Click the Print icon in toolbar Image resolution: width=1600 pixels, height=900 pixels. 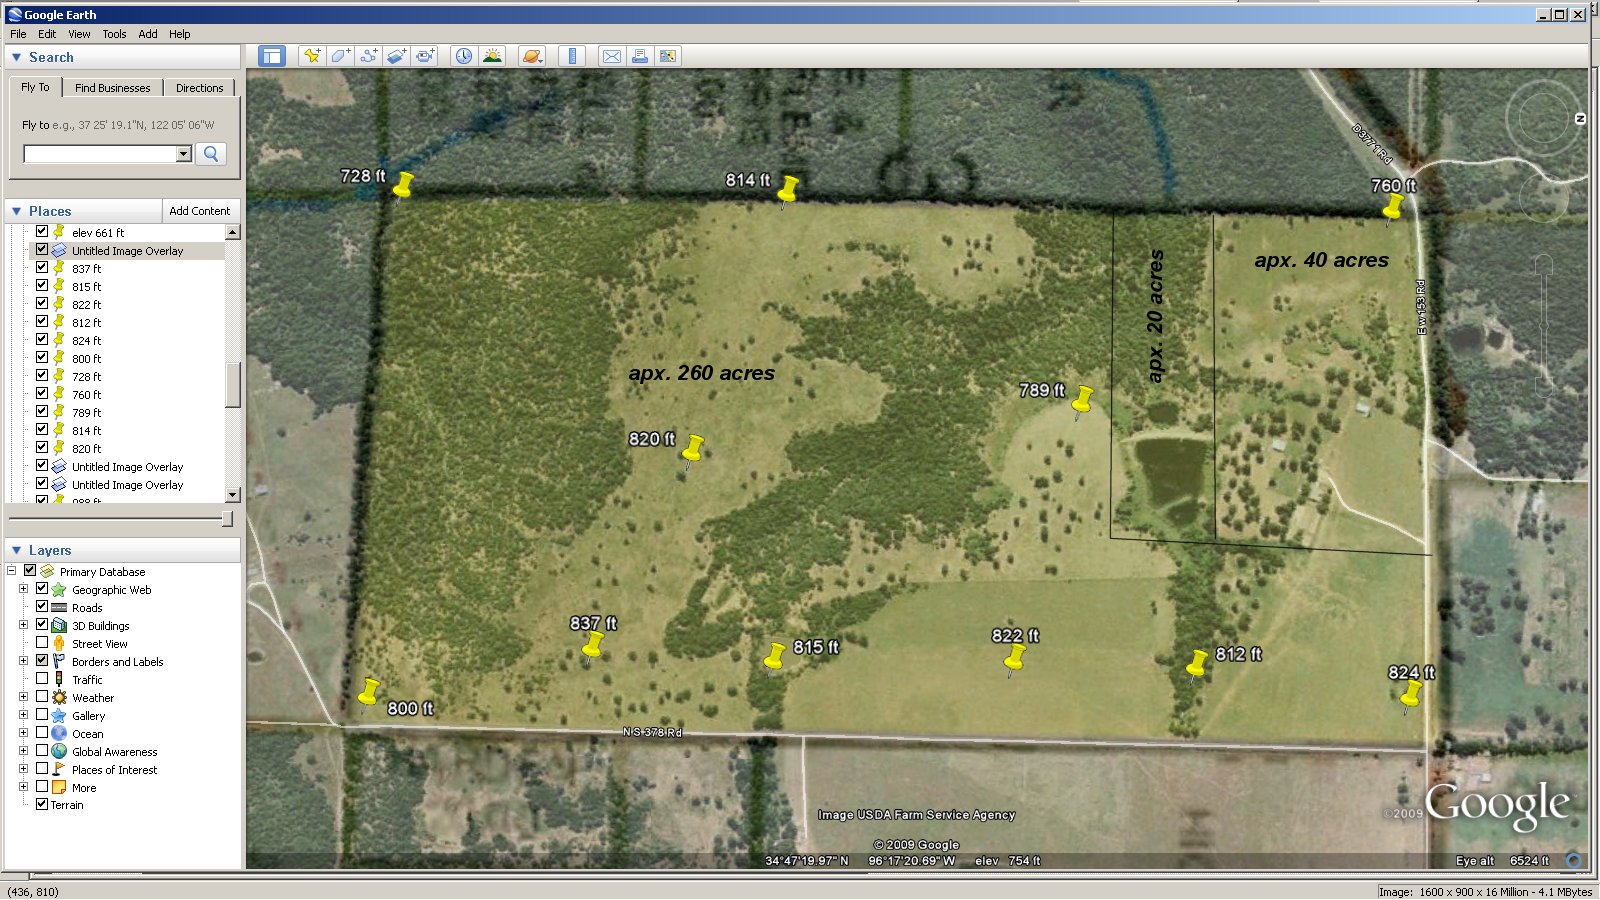click(639, 56)
